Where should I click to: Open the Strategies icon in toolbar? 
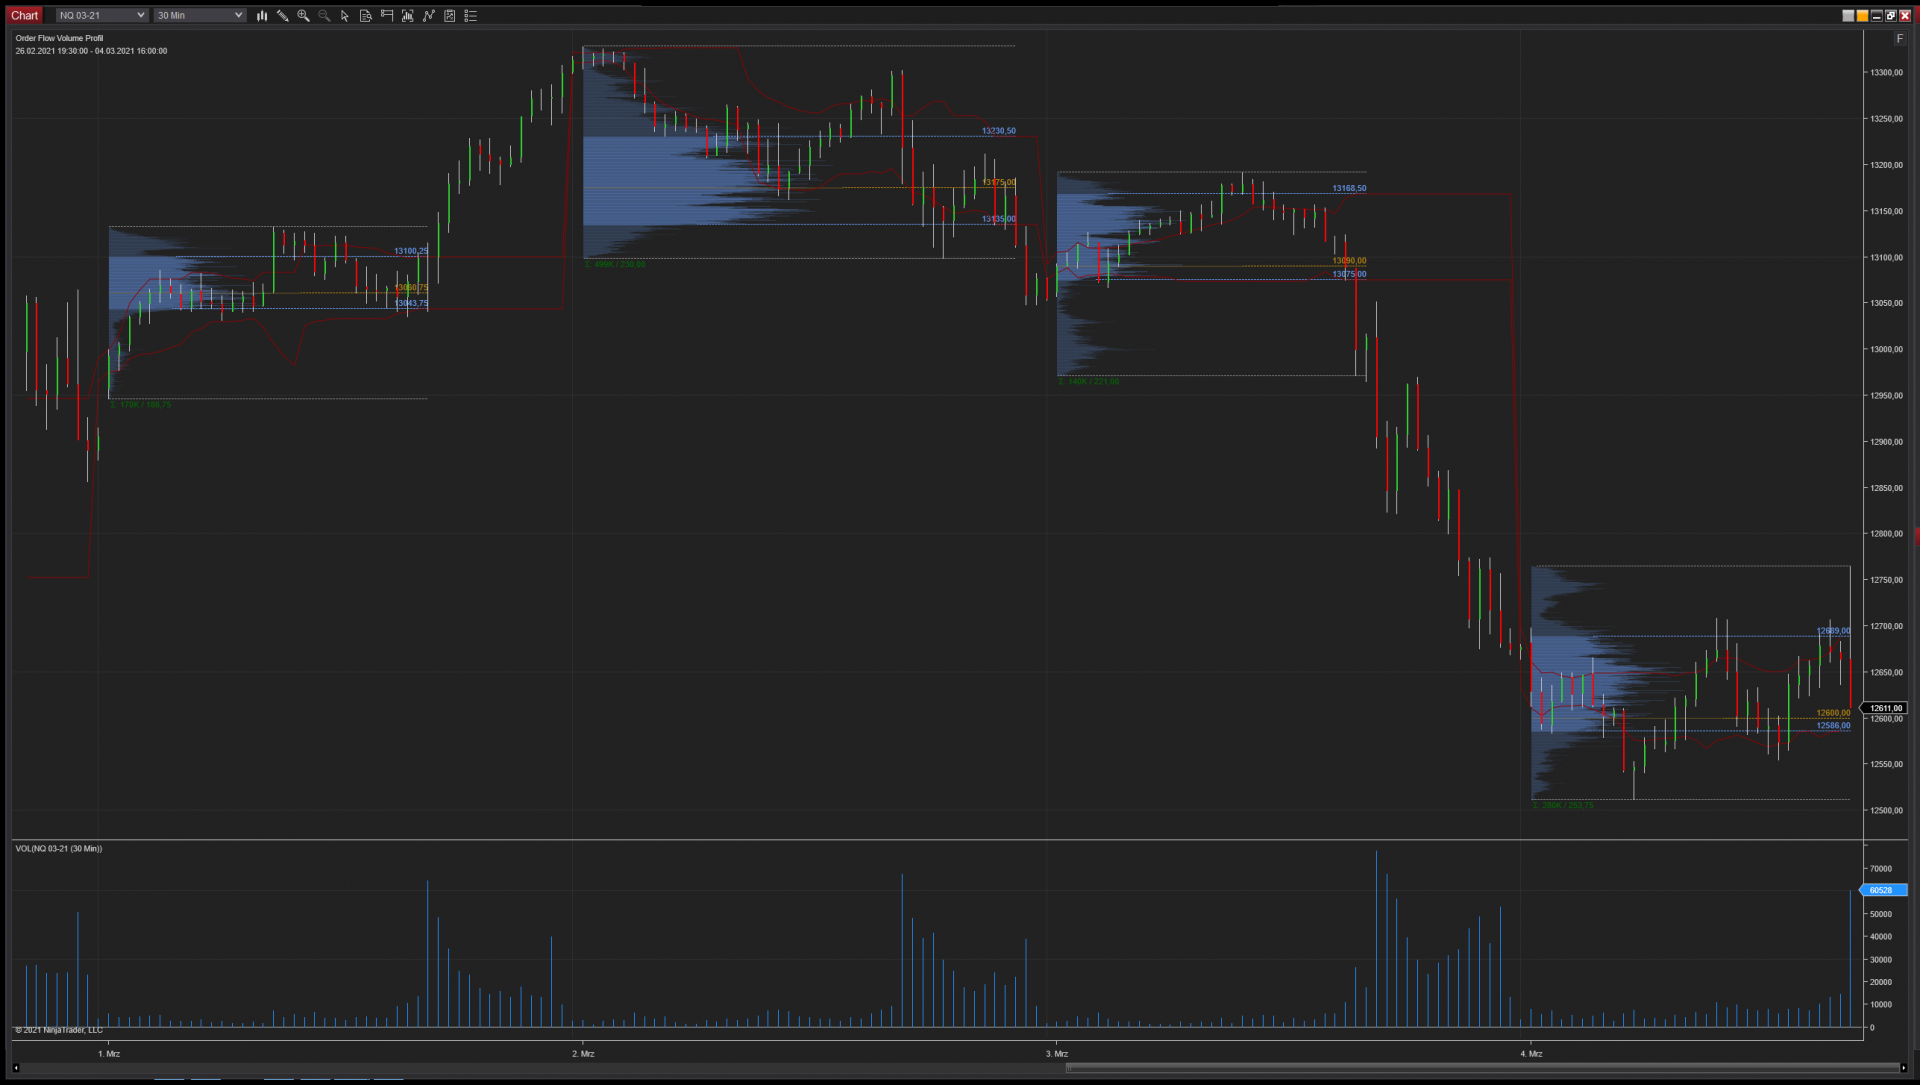[450, 16]
